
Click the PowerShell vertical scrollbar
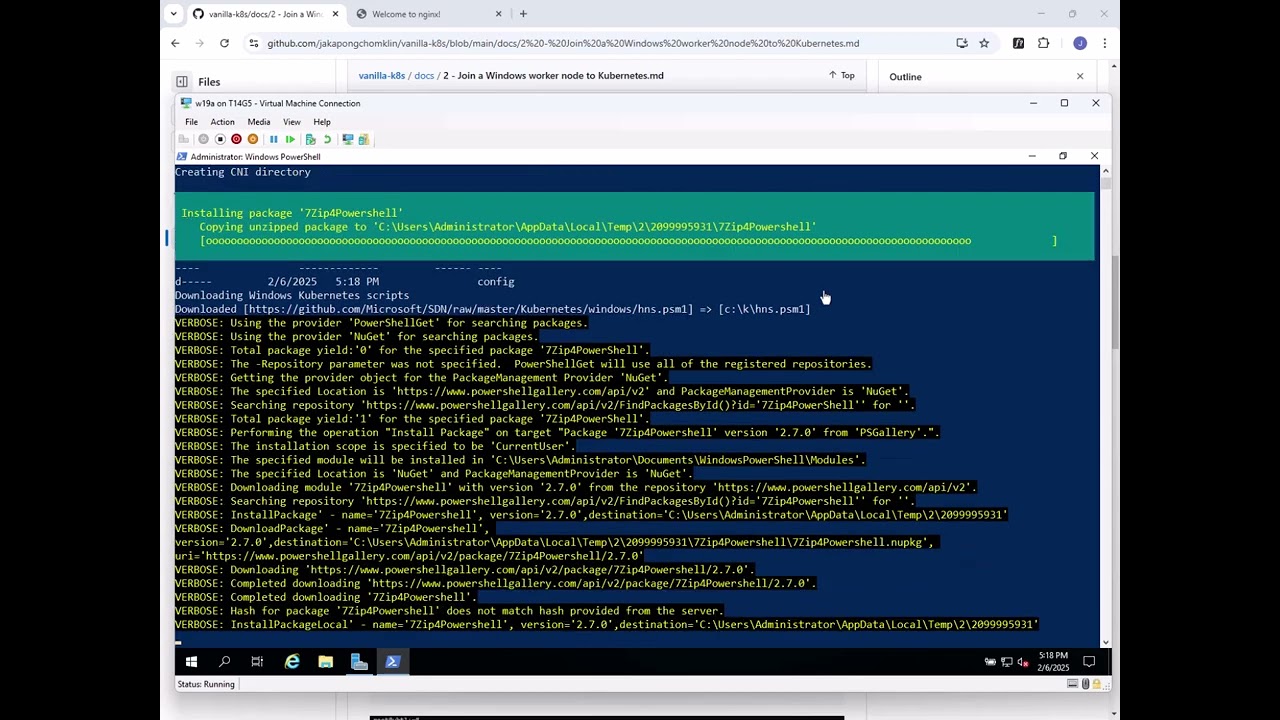click(x=1105, y=405)
